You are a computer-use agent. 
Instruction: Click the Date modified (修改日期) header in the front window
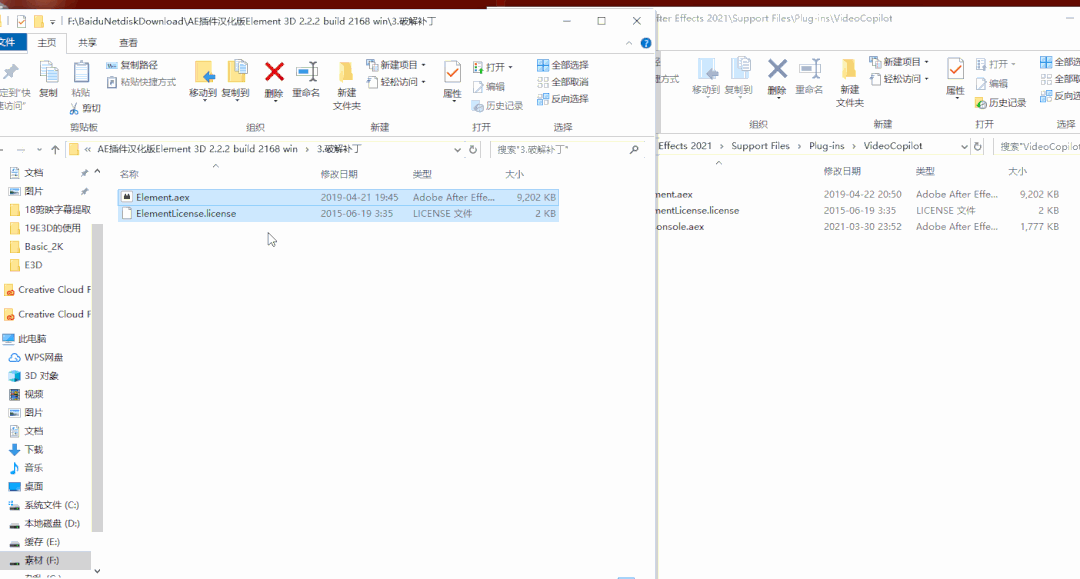coord(339,174)
